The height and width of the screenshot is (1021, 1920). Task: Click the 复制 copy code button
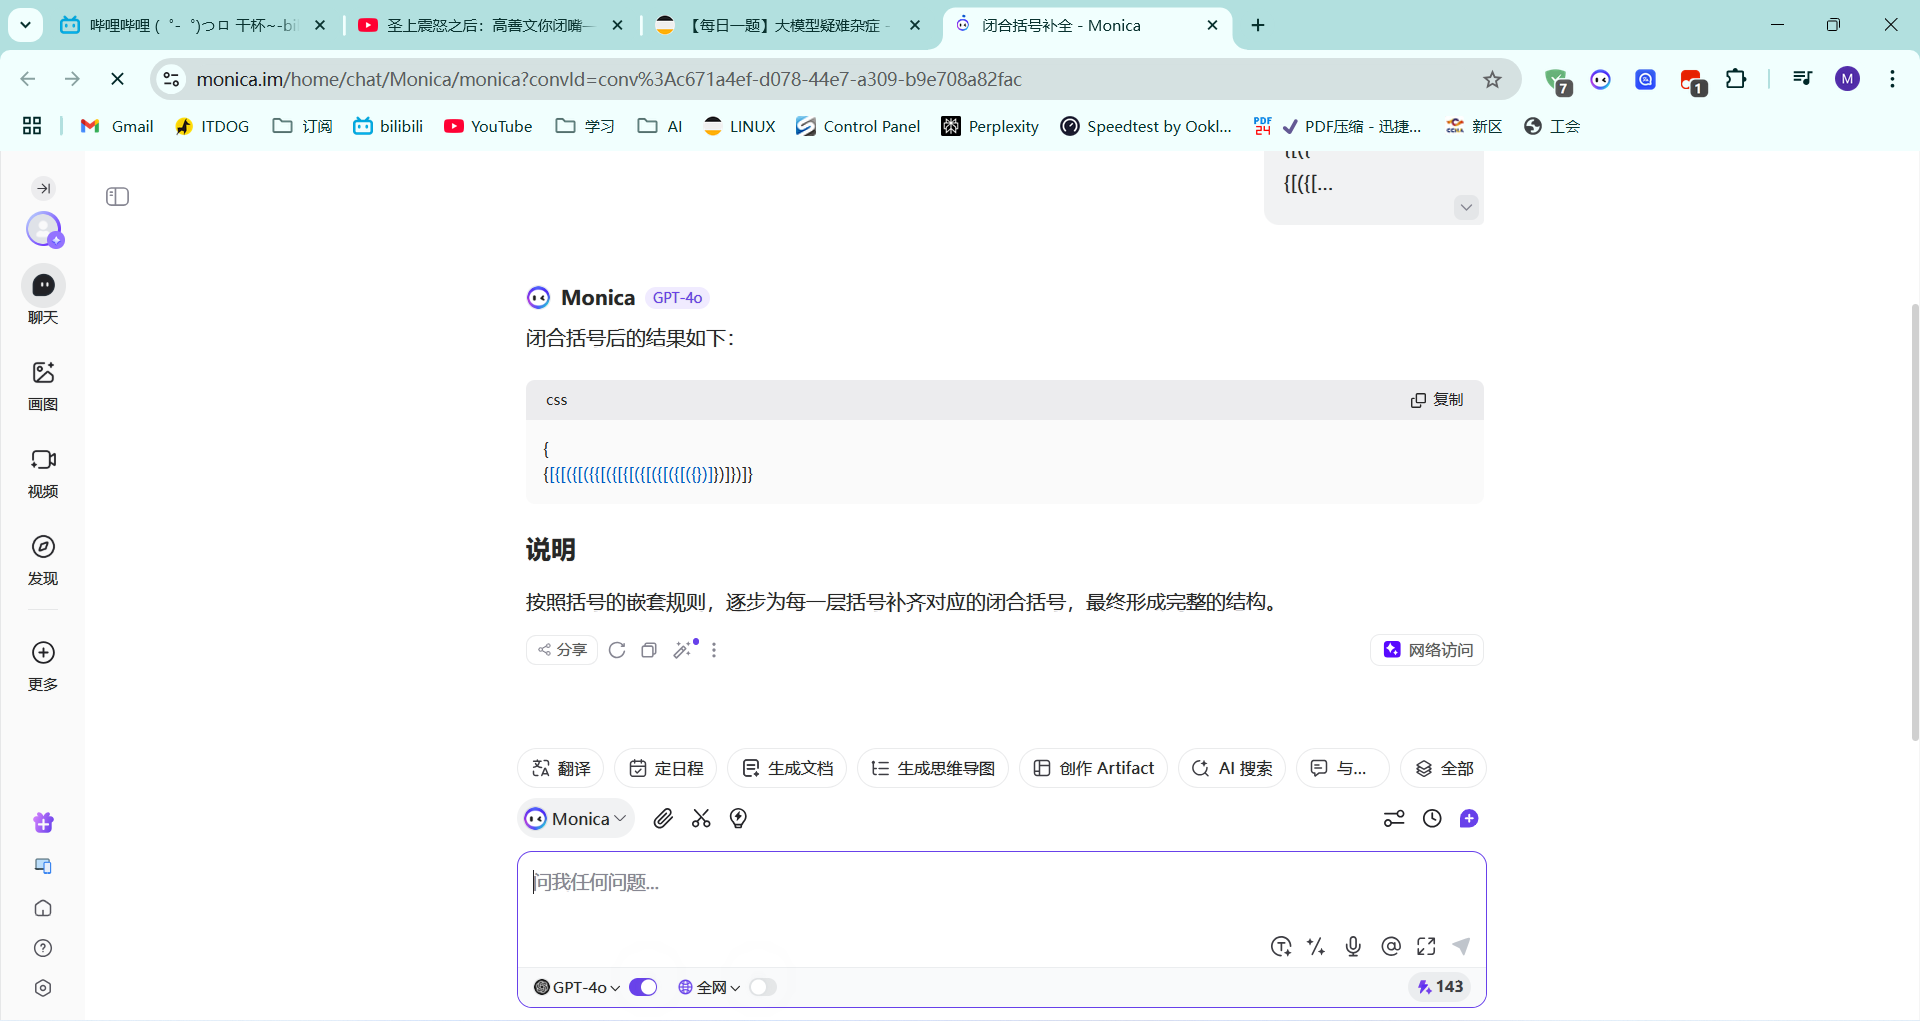click(1437, 400)
